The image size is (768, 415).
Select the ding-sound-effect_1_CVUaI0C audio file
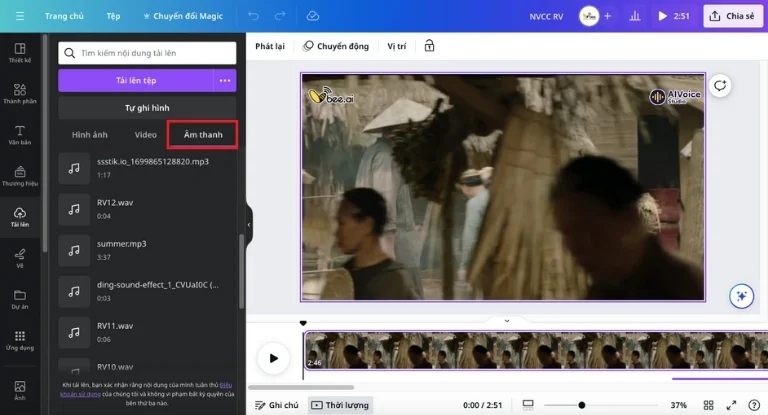coord(147,292)
